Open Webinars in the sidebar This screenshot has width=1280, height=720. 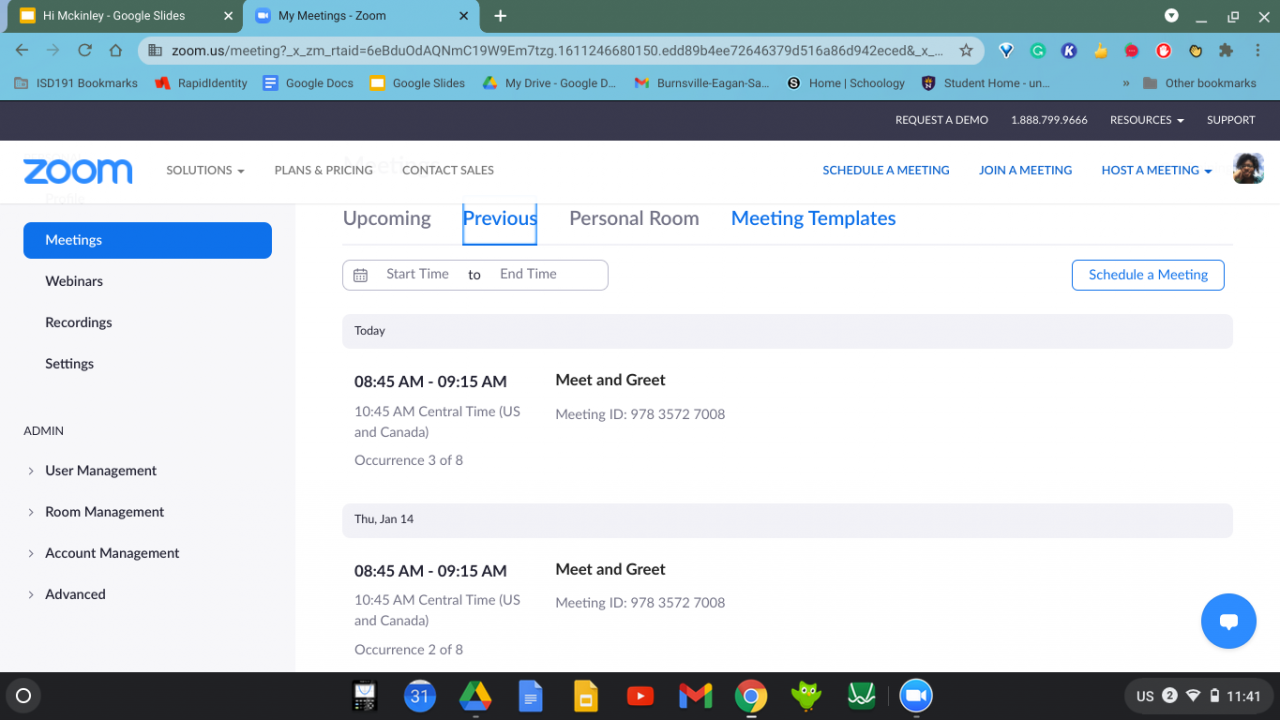pyautogui.click(x=74, y=281)
